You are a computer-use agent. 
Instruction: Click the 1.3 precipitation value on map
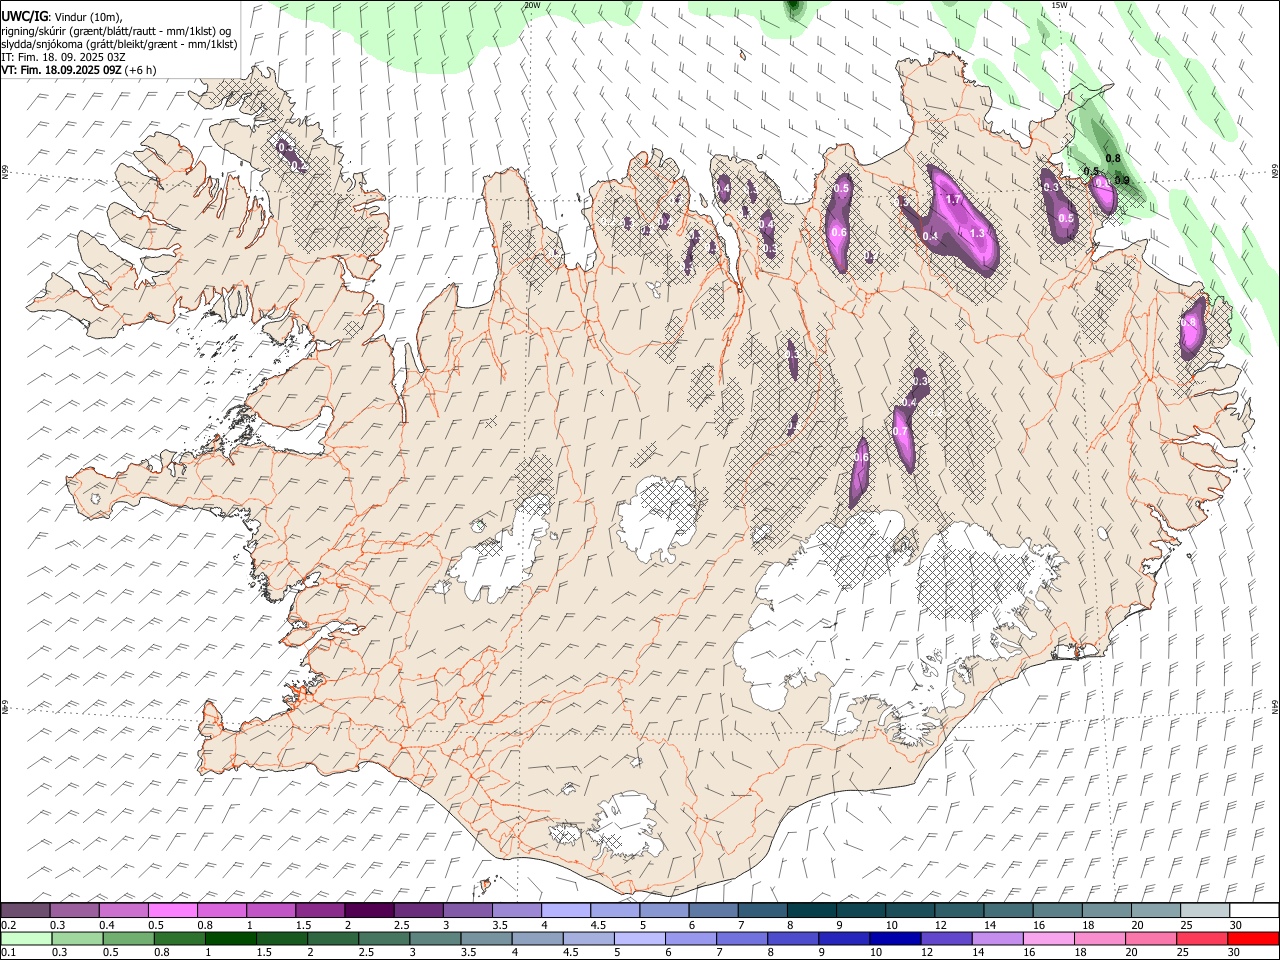pos(977,233)
